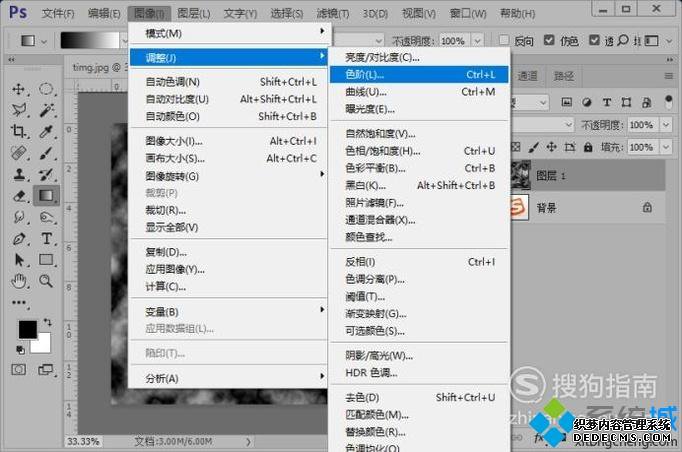Select the Magic Wand tool
Screen dimensions: 682x452
46,110
